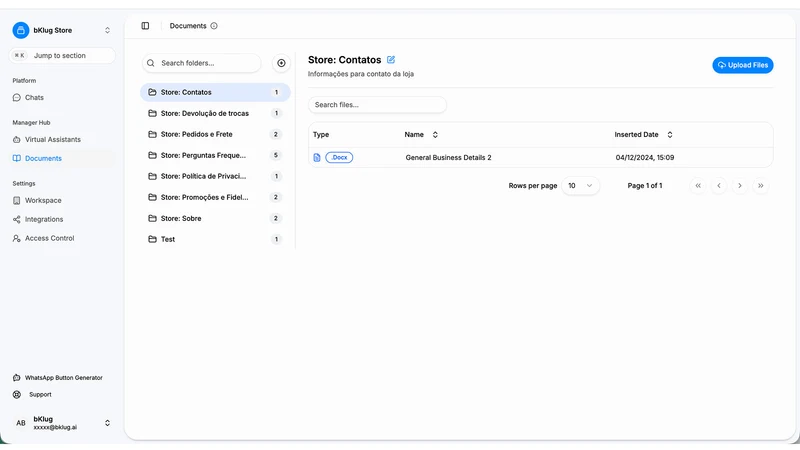Expand the bKlug Store workspace switcher

pos(107,30)
